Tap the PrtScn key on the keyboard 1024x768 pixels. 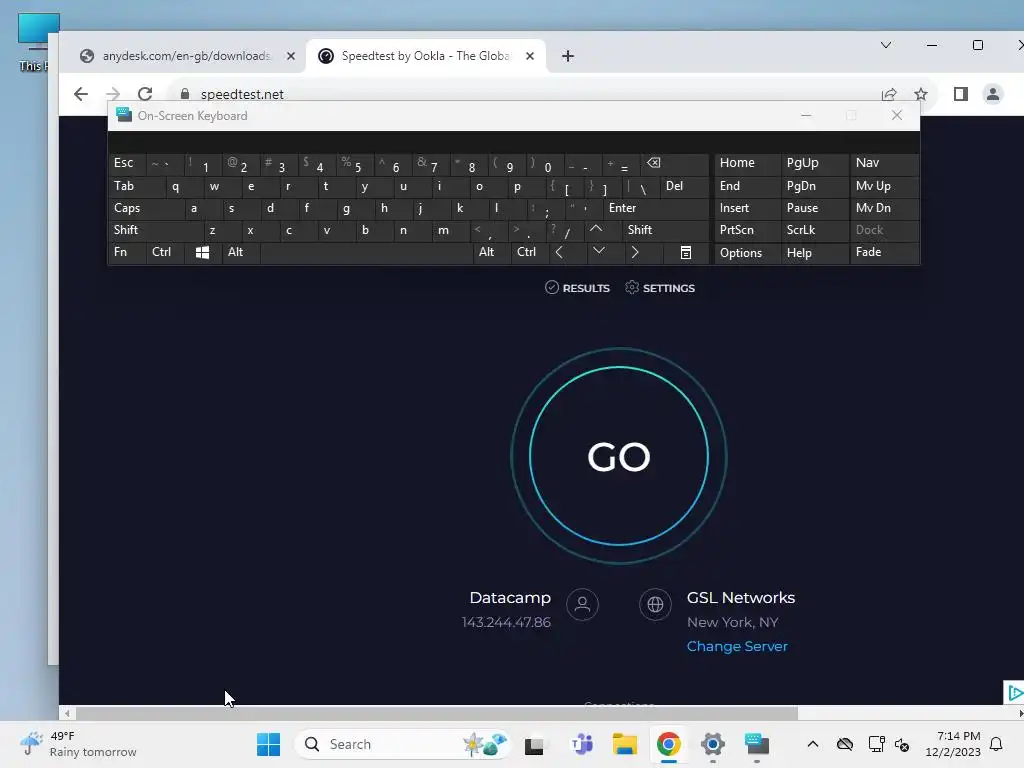(x=747, y=230)
